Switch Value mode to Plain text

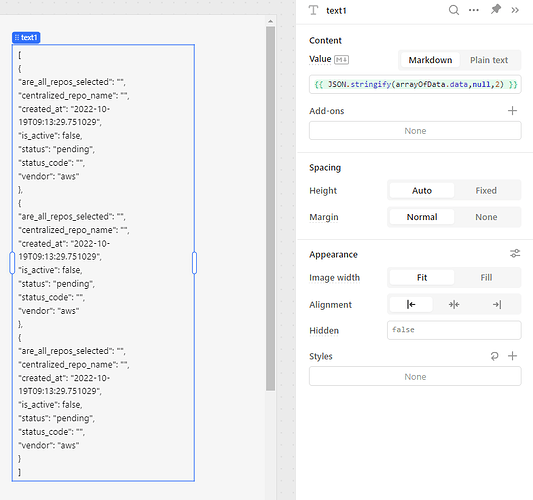[x=489, y=60]
